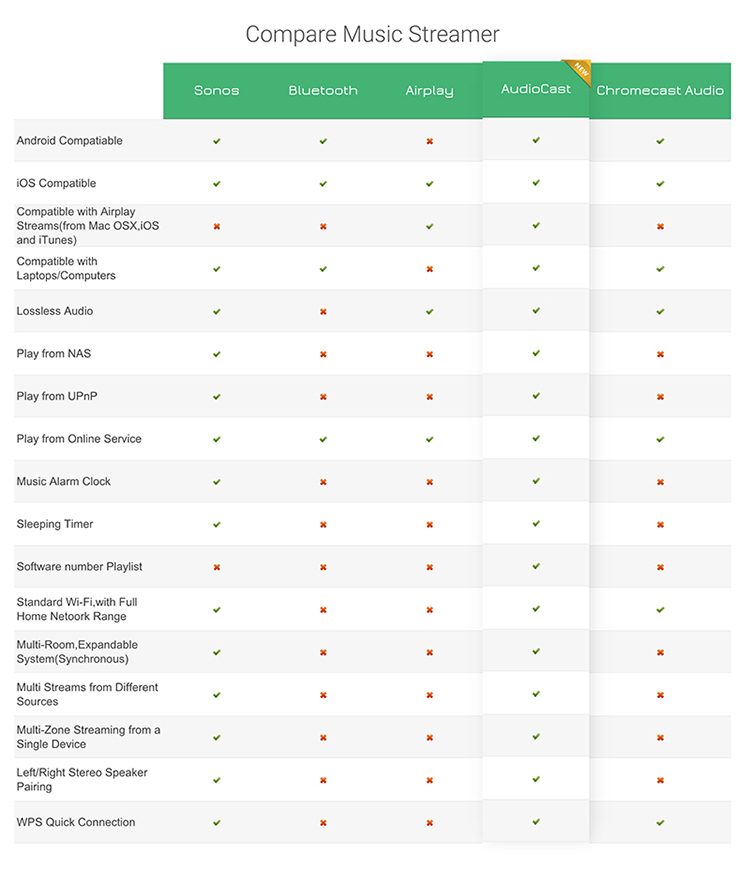Click Sonos cross for Compatible with Airplay Streams
The width and height of the screenshot is (750, 869).
click(x=217, y=227)
